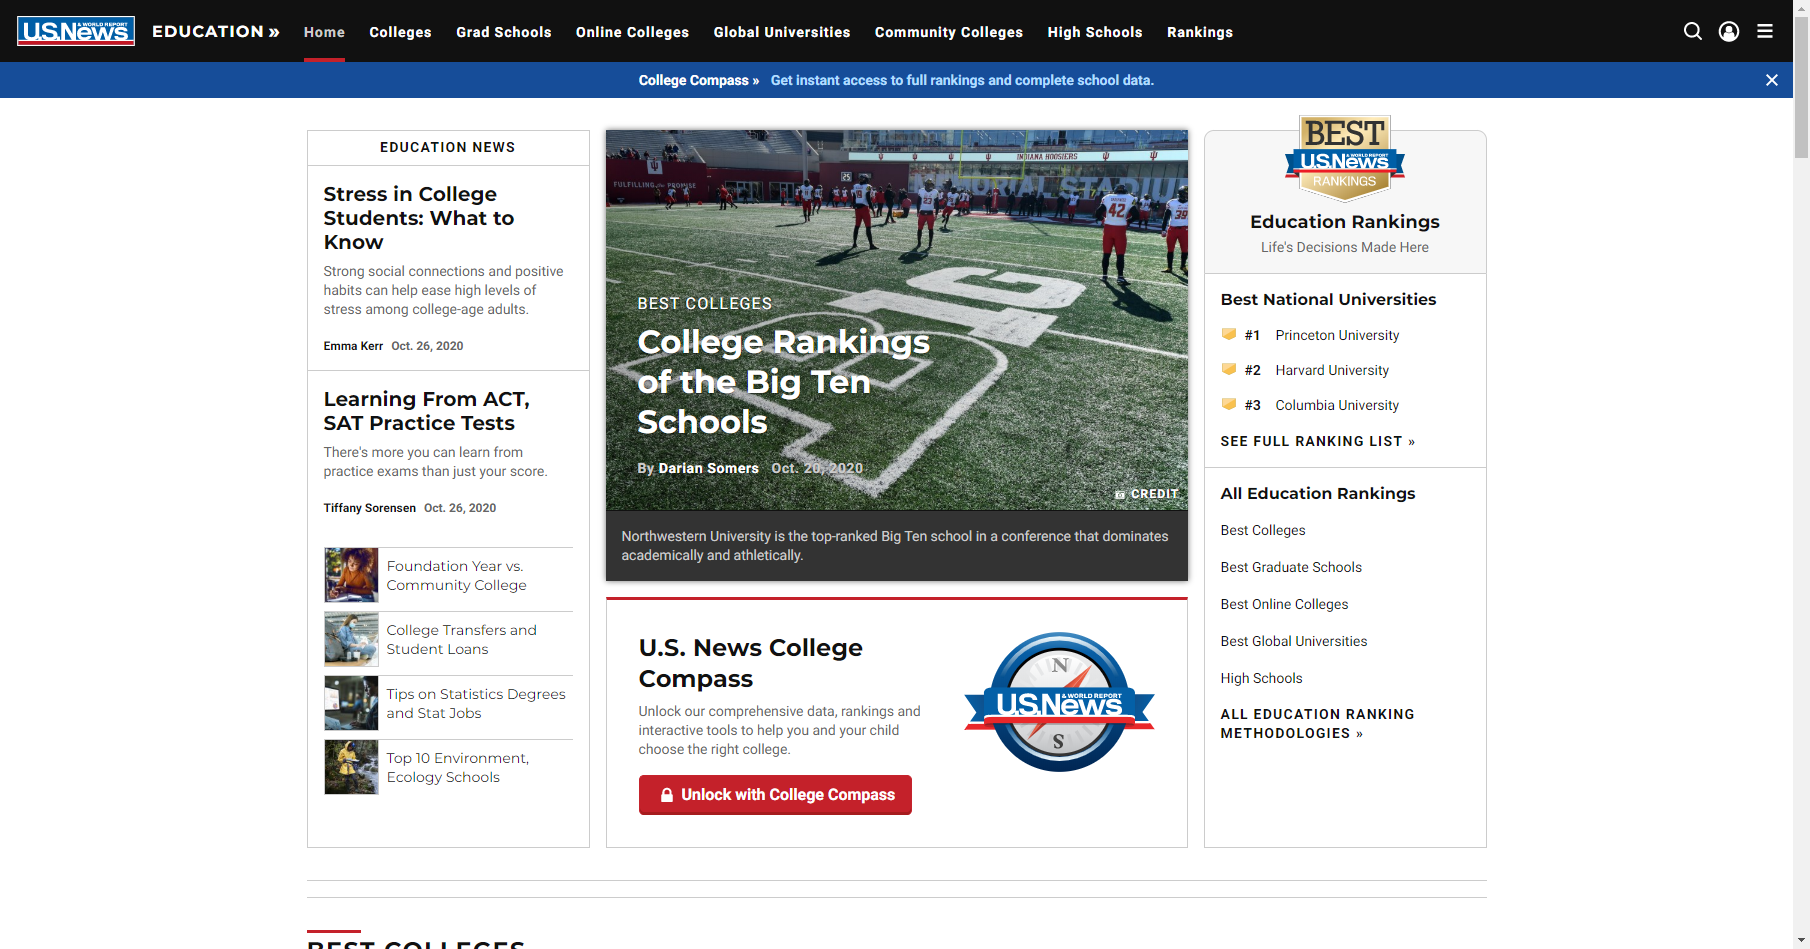Image resolution: width=1810 pixels, height=949 pixels.
Task: Click the Best Education Rankings badge
Action: click(1344, 158)
